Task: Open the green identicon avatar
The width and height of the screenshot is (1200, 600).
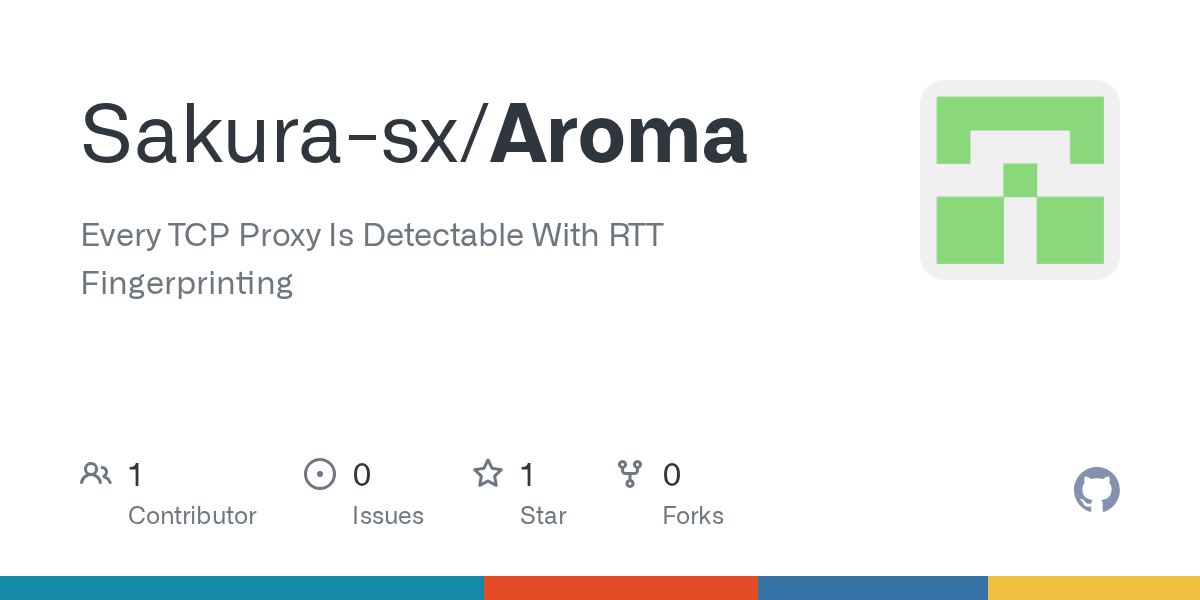Action: 1019,180
